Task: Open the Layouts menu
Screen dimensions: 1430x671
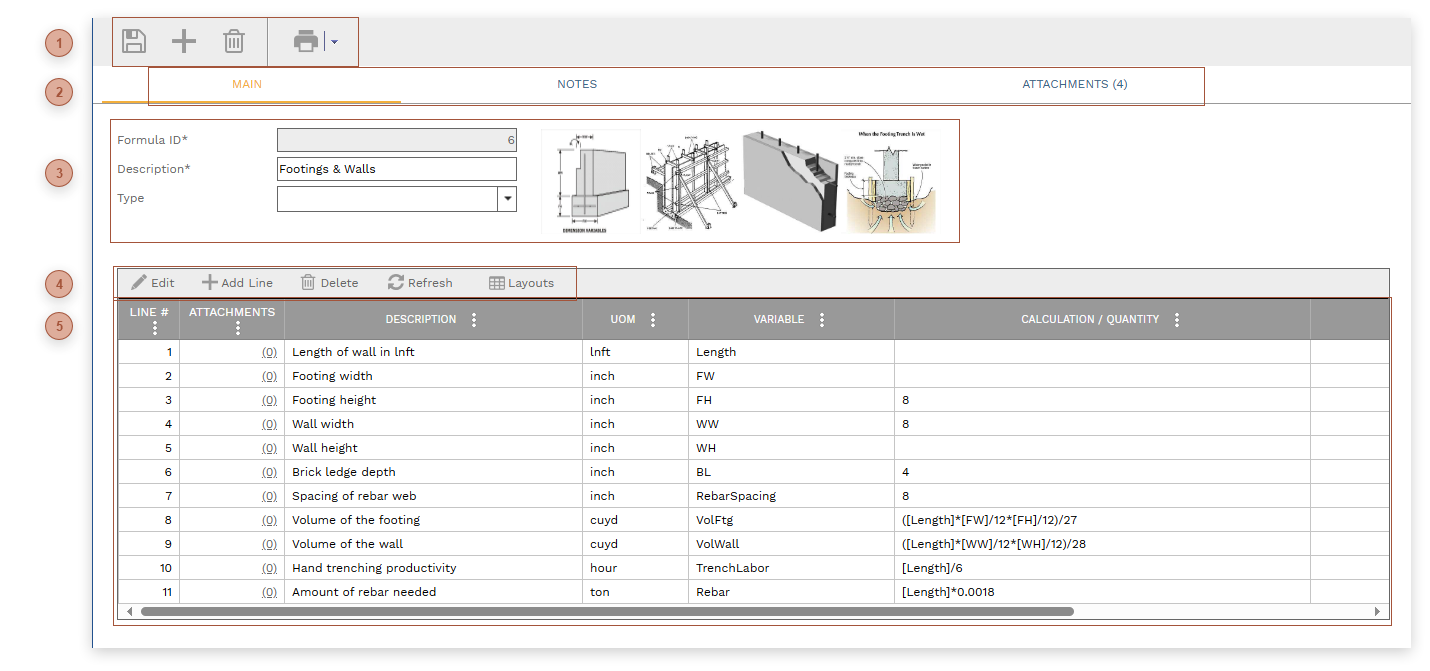Action: (x=521, y=283)
